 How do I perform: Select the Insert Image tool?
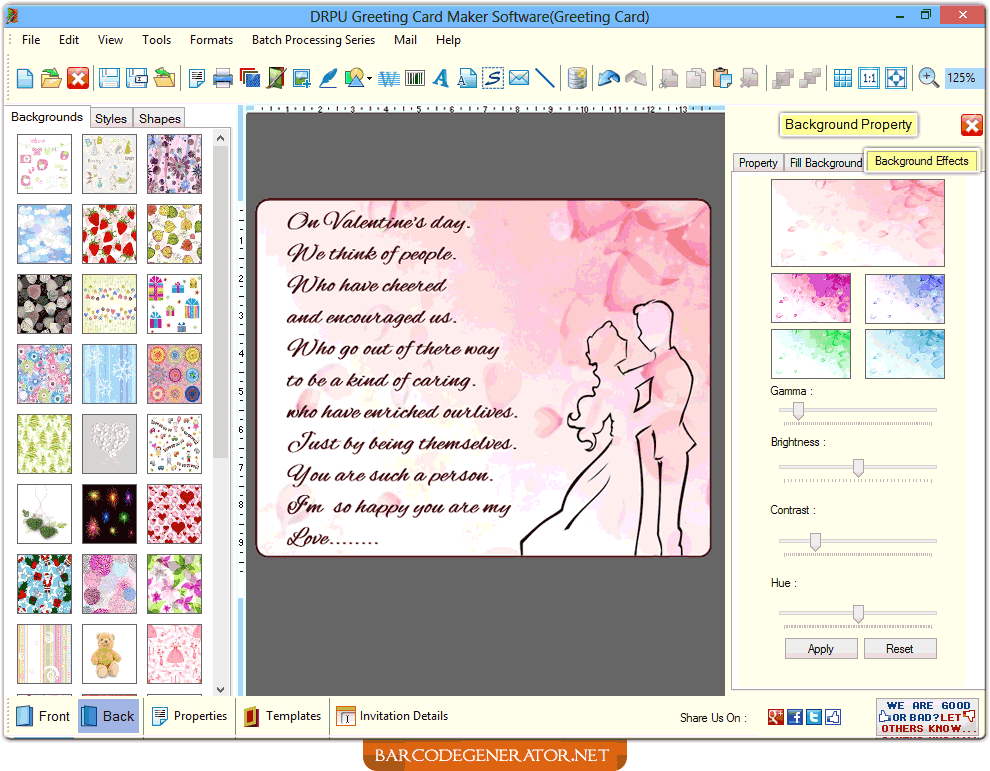pos(303,78)
